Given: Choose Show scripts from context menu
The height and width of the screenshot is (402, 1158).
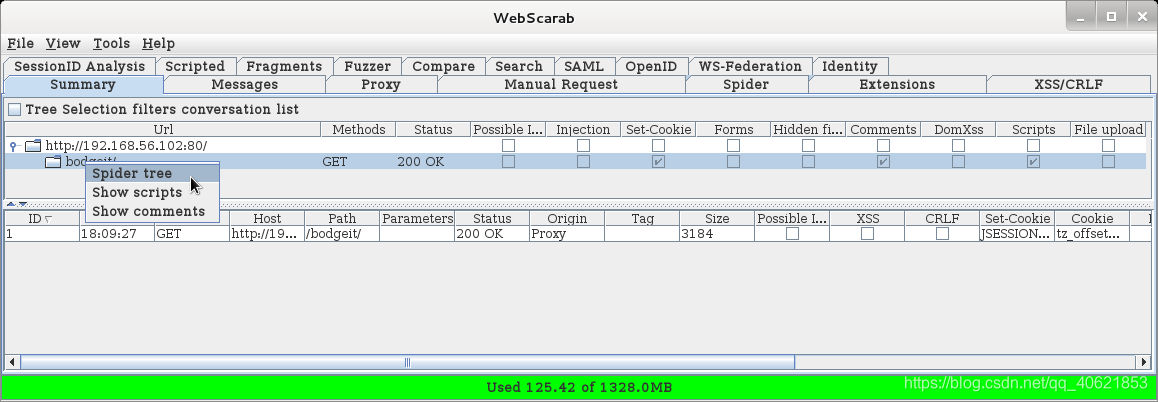Looking at the screenshot, I should (x=153, y=192).
